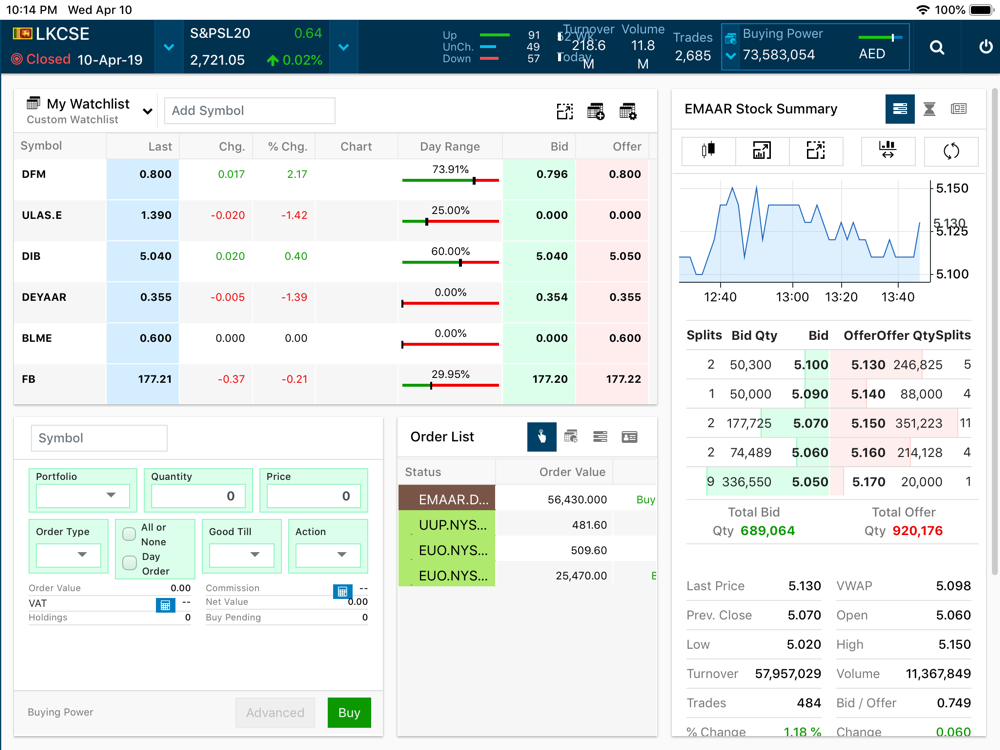Select EMAAR market depth view icon
1000x750 pixels.
point(900,109)
